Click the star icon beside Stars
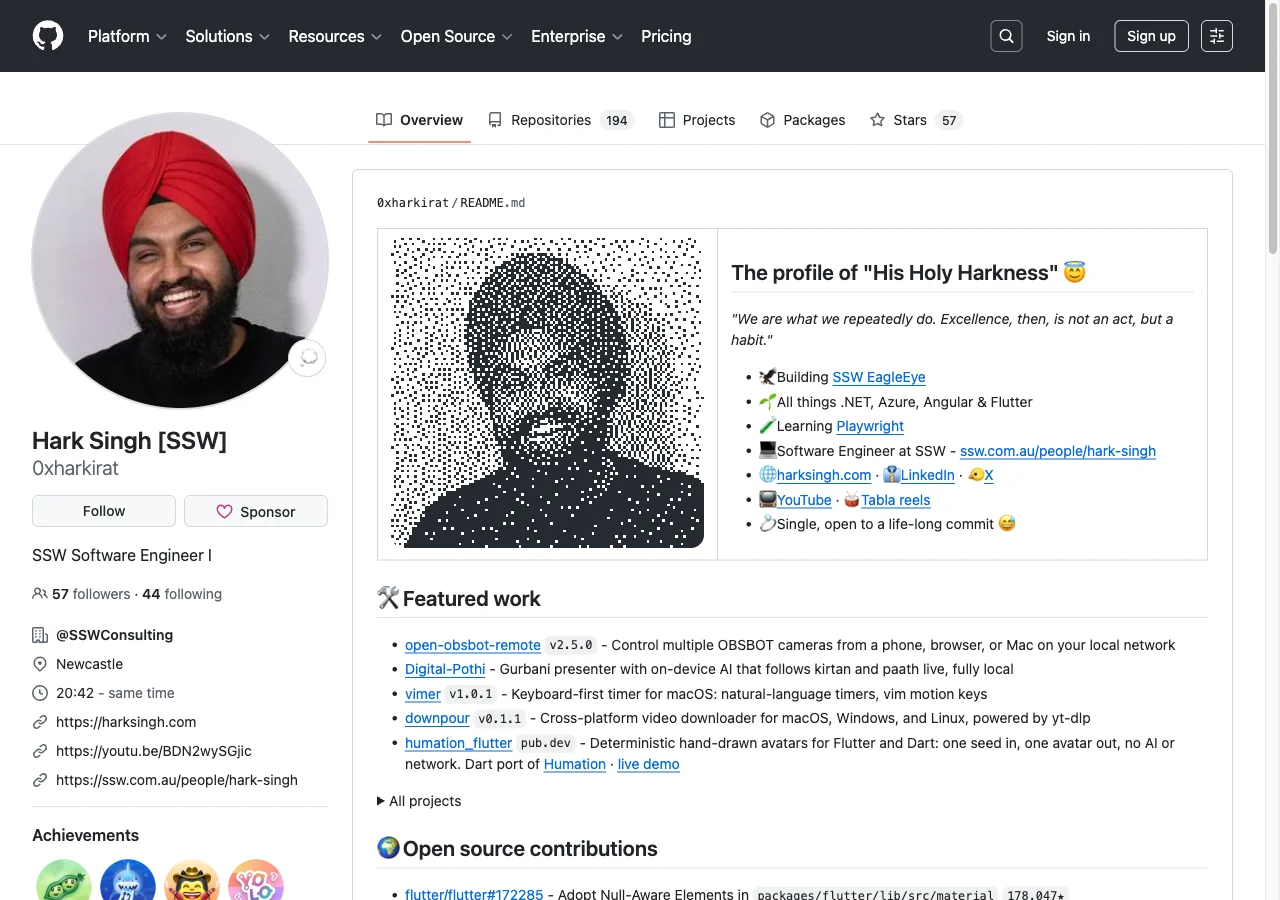Image resolution: width=1280 pixels, height=900 pixels. click(x=877, y=120)
